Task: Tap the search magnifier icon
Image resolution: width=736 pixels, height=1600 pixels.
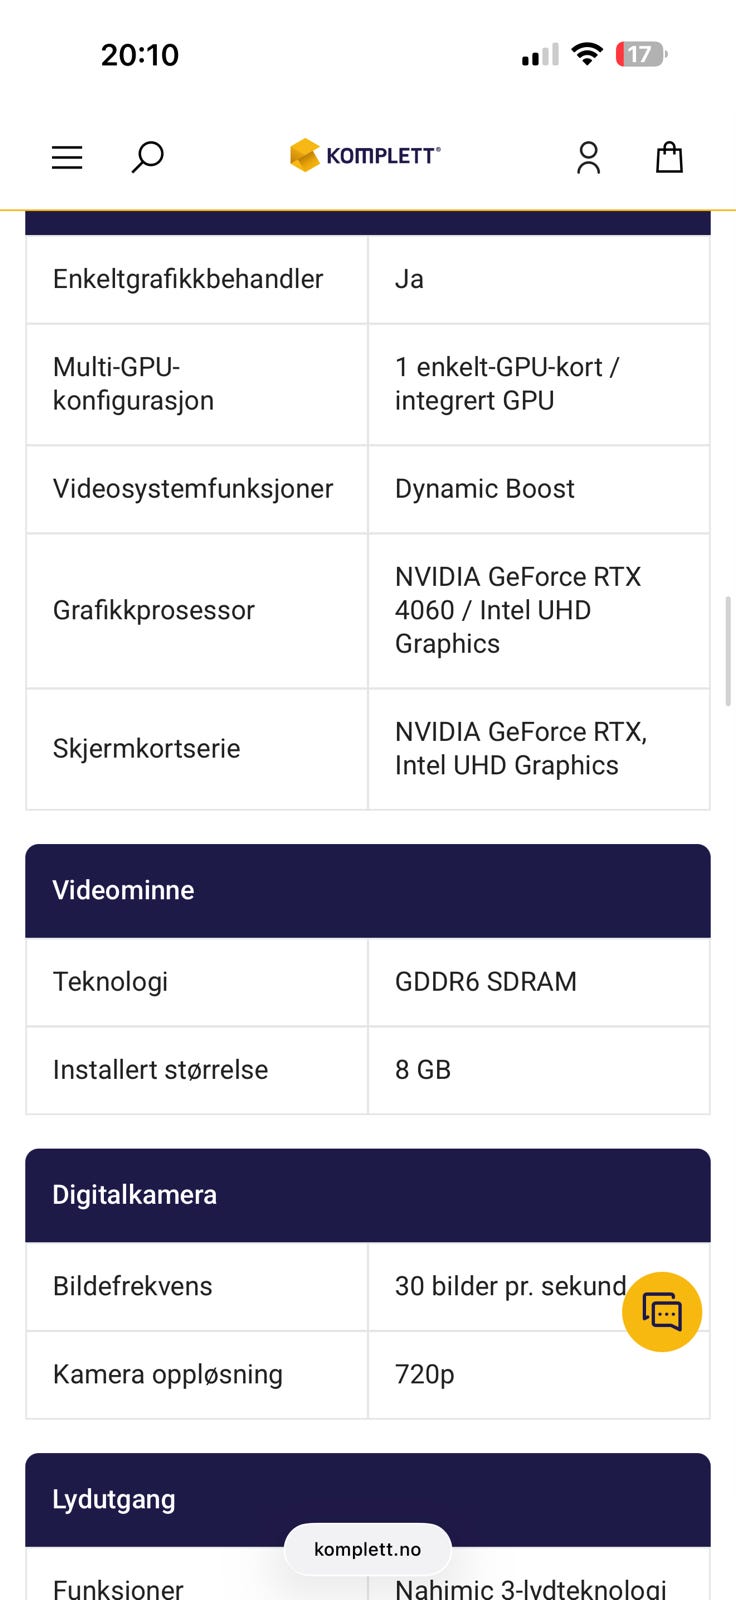Action: pos(148,157)
